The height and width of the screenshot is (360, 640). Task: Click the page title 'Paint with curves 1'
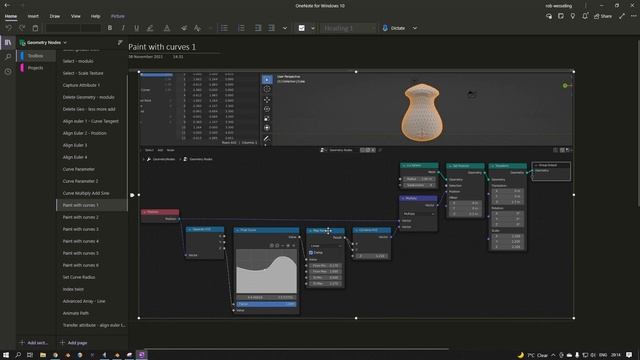pos(162,47)
